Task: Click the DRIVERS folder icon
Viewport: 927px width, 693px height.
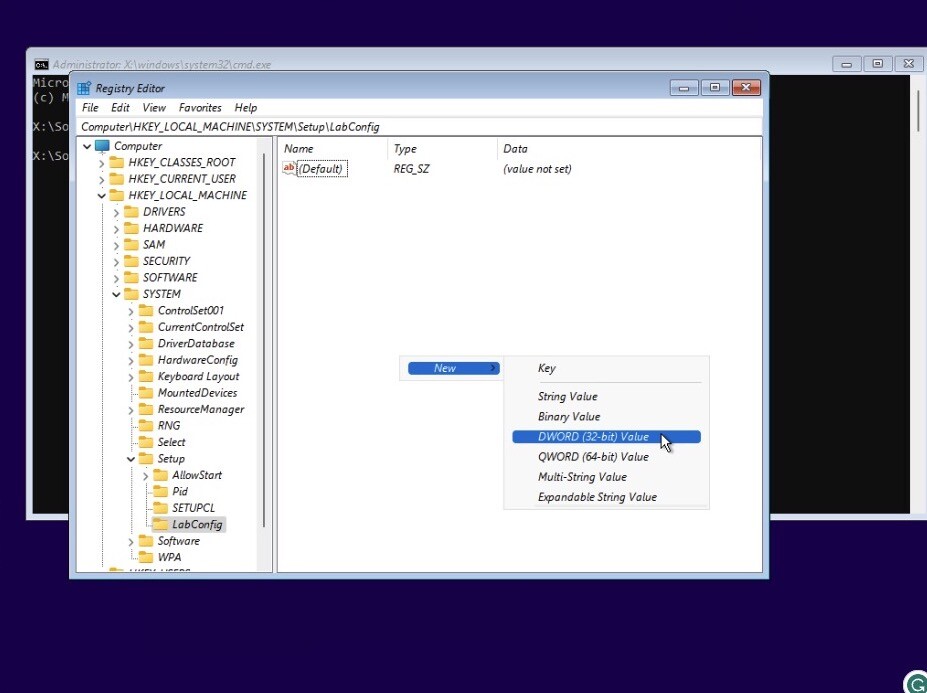Action: coord(131,212)
